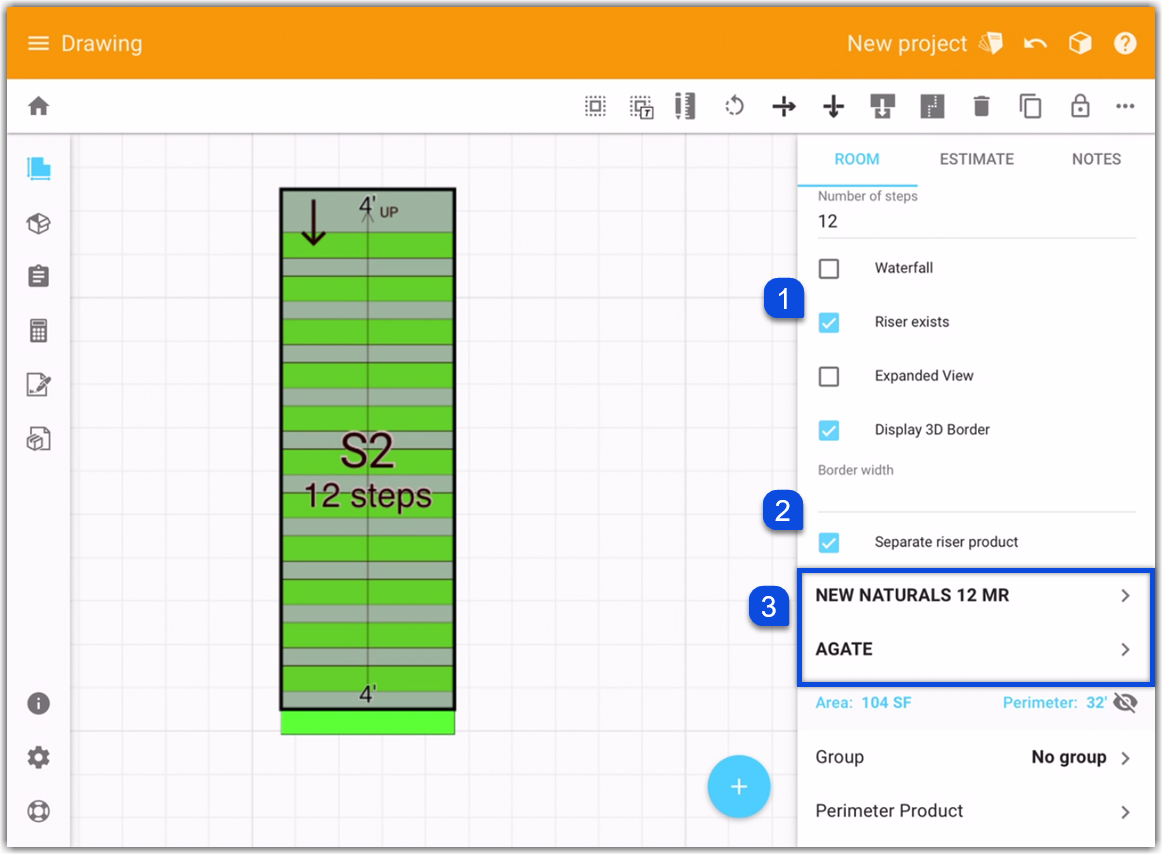Uncheck the Riser exists checkbox

[x=828, y=323]
